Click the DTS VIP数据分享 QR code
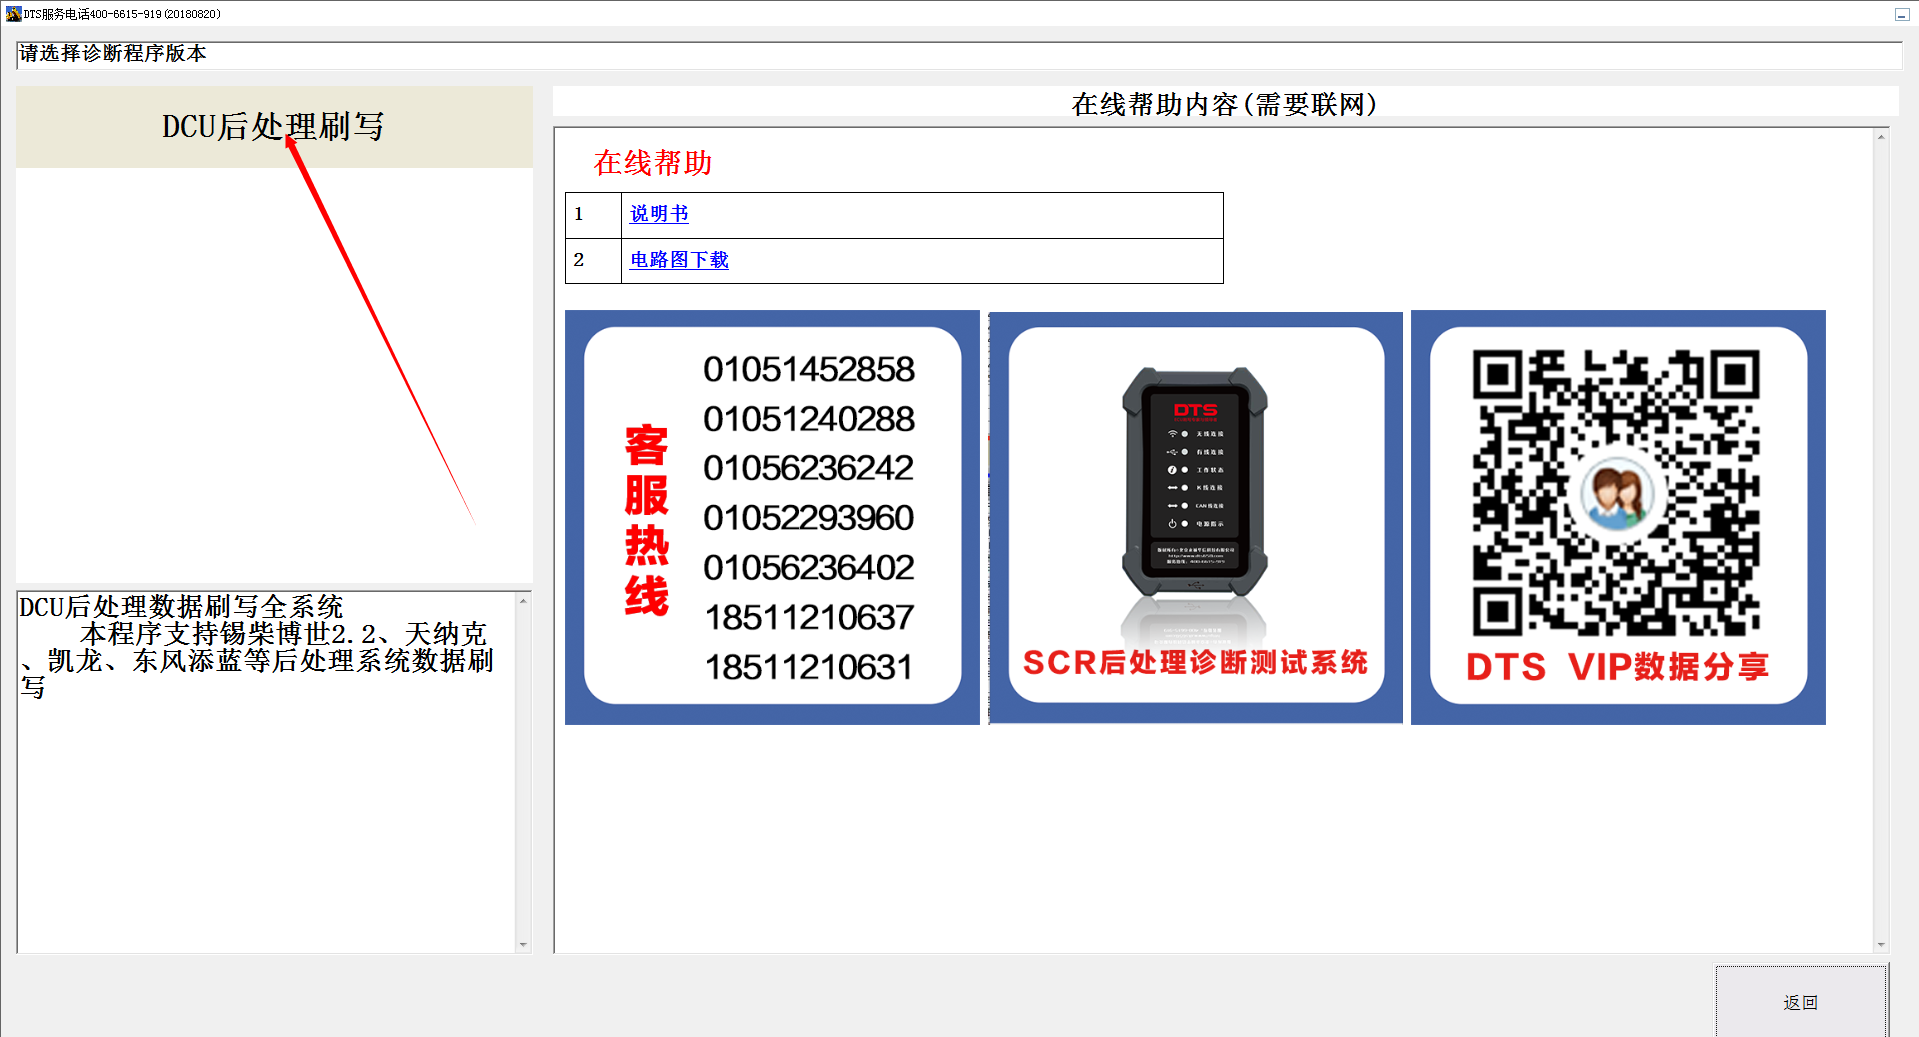This screenshot has height=1037, width=1919. [x=1618, y=517]
